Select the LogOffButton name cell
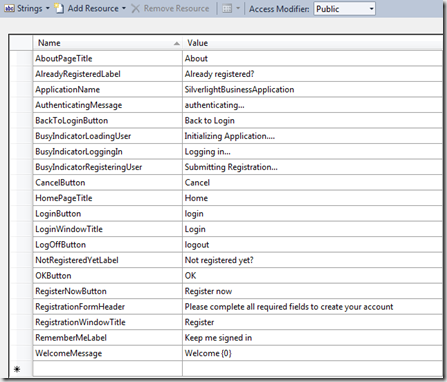The height and width of the screenshot is (382, 447). (x=108, y=244)
